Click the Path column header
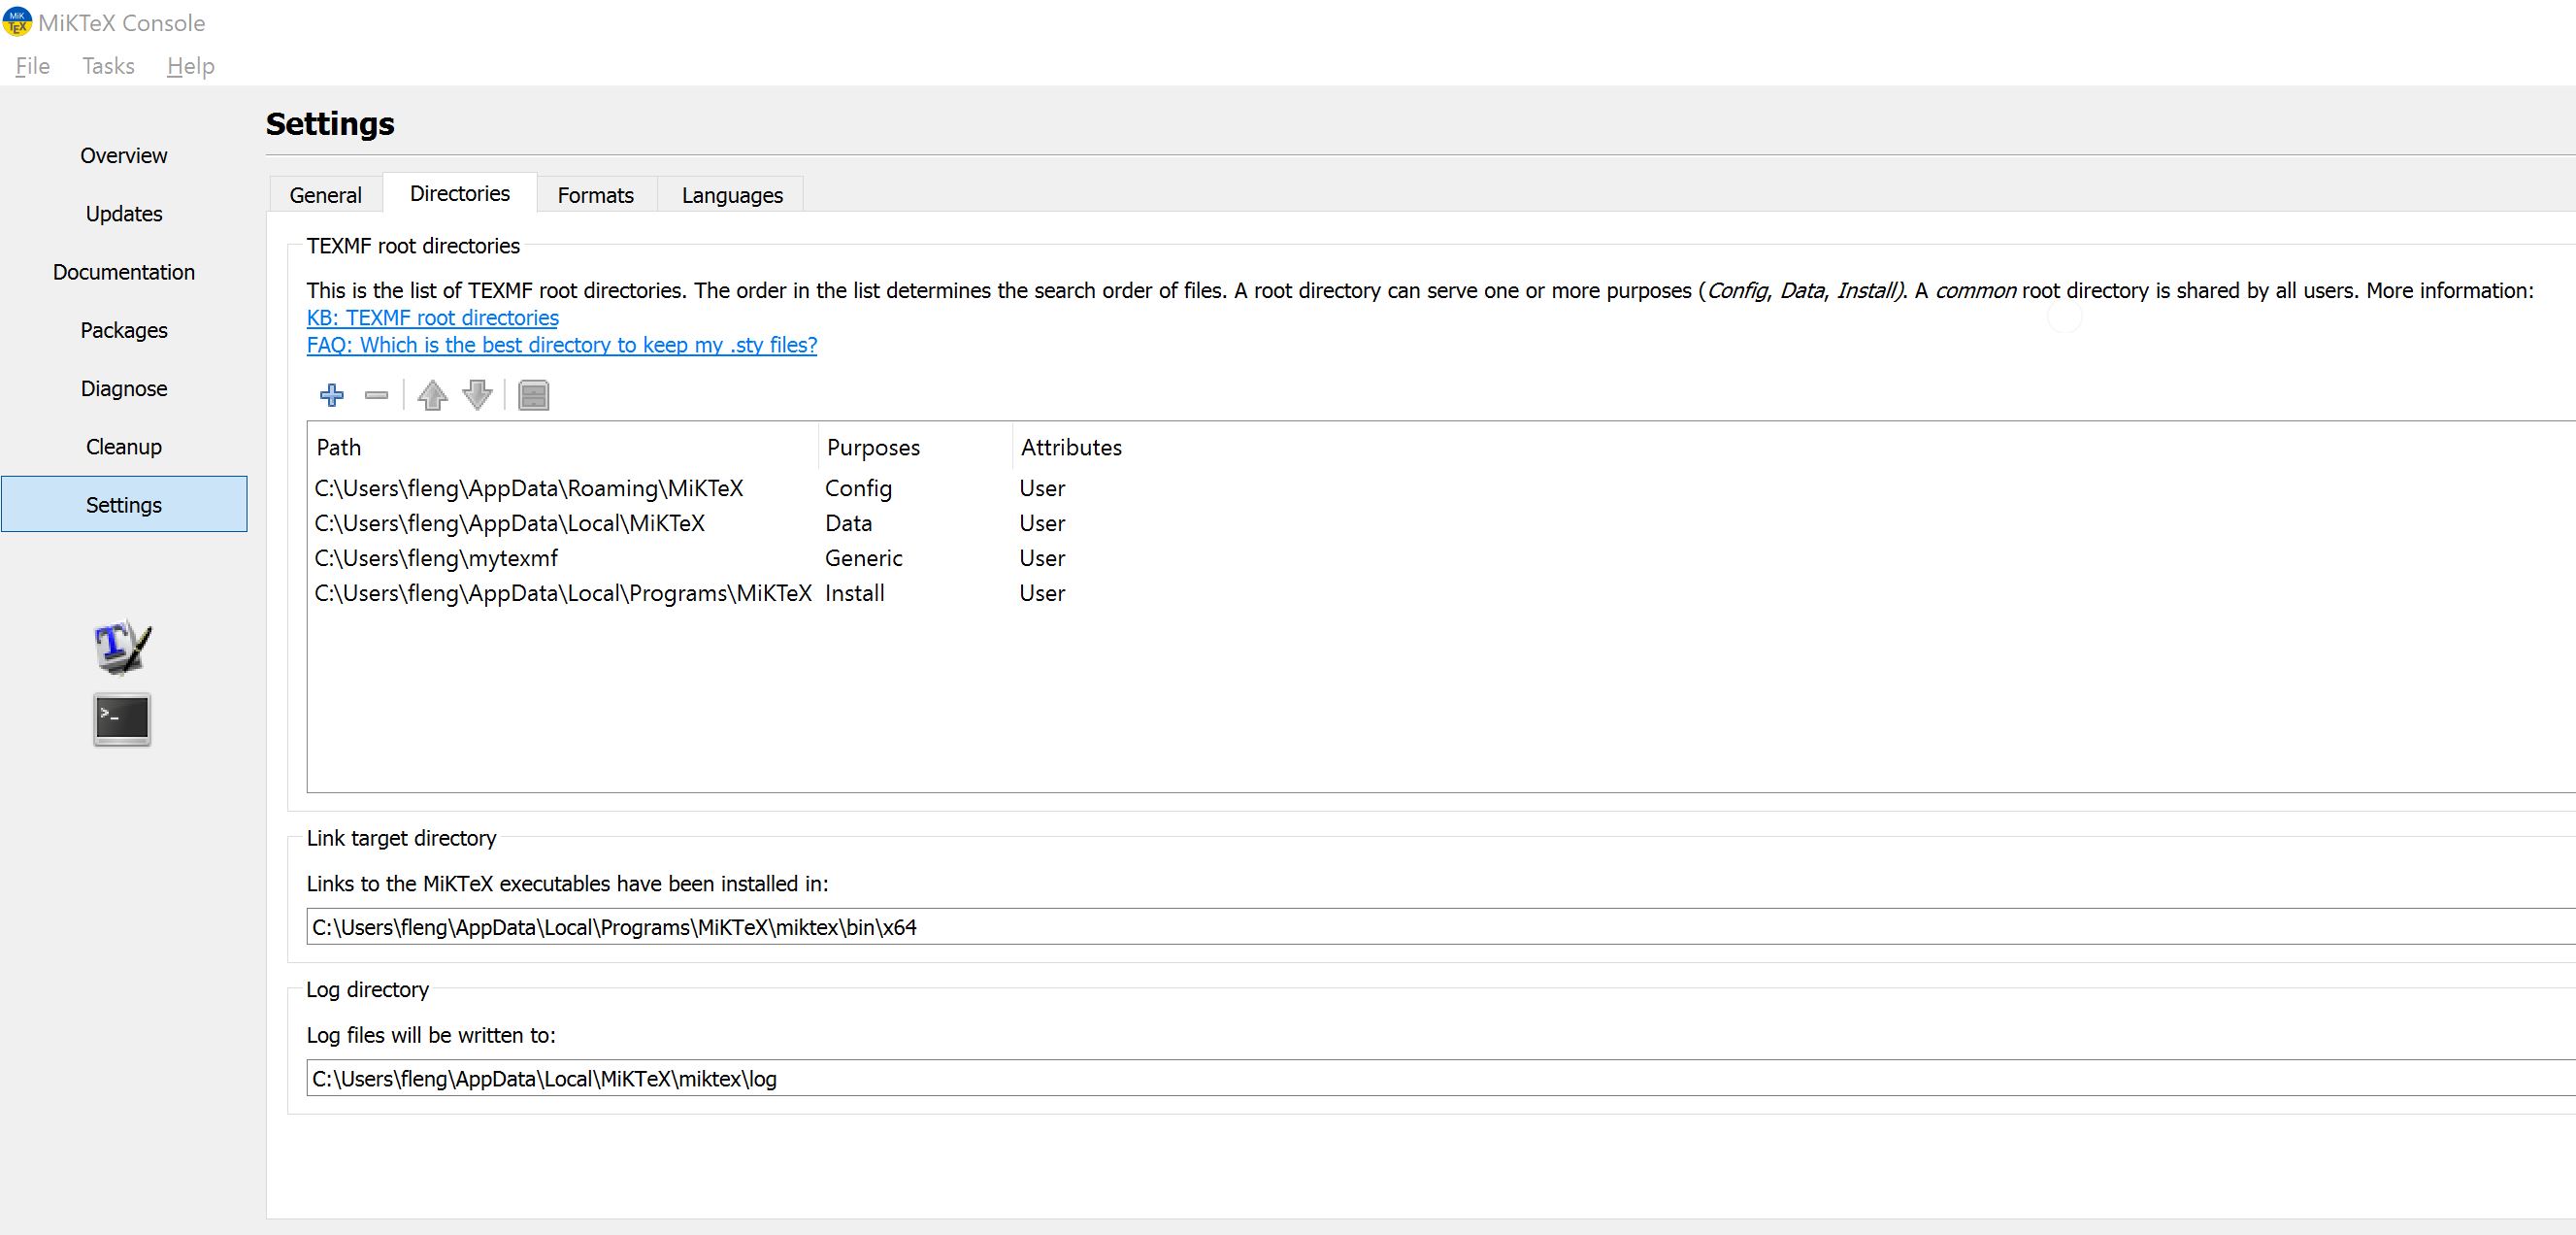 (563, 447)
